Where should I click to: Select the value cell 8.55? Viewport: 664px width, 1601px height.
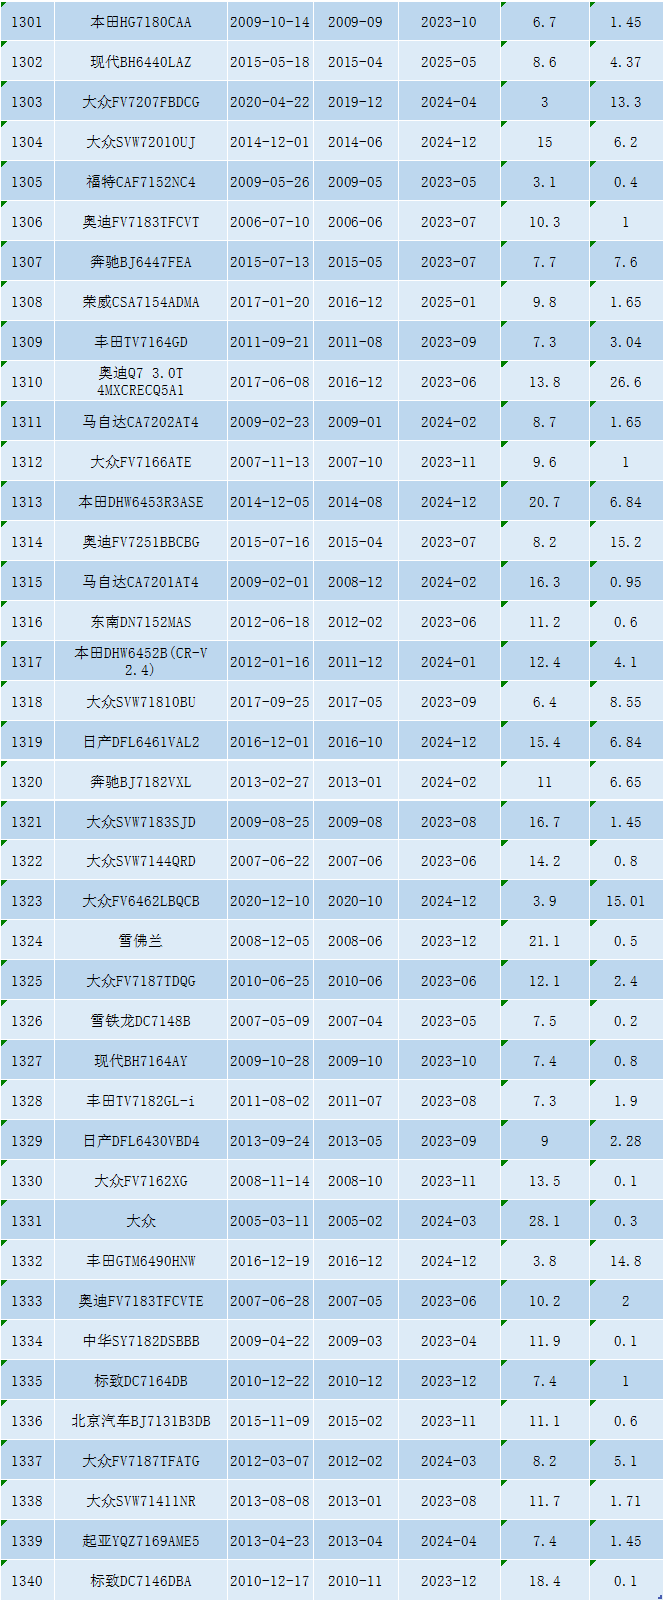click(x=626, y=702)
